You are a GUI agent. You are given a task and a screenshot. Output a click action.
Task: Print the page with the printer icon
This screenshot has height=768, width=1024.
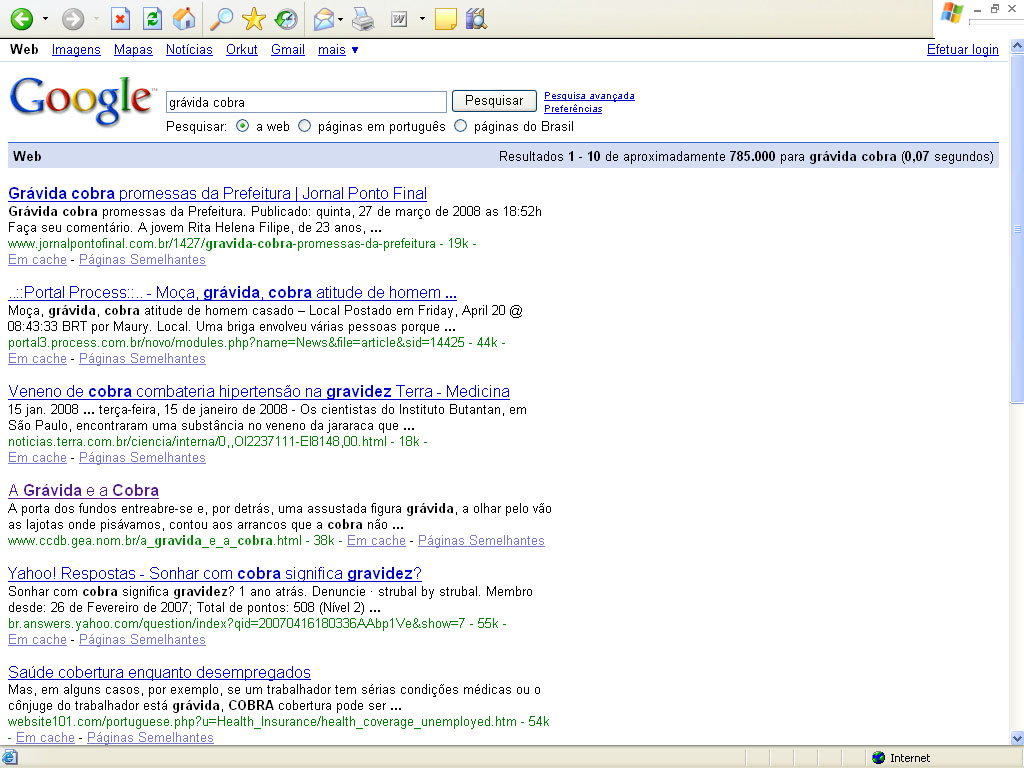click(x=364, y=19)
